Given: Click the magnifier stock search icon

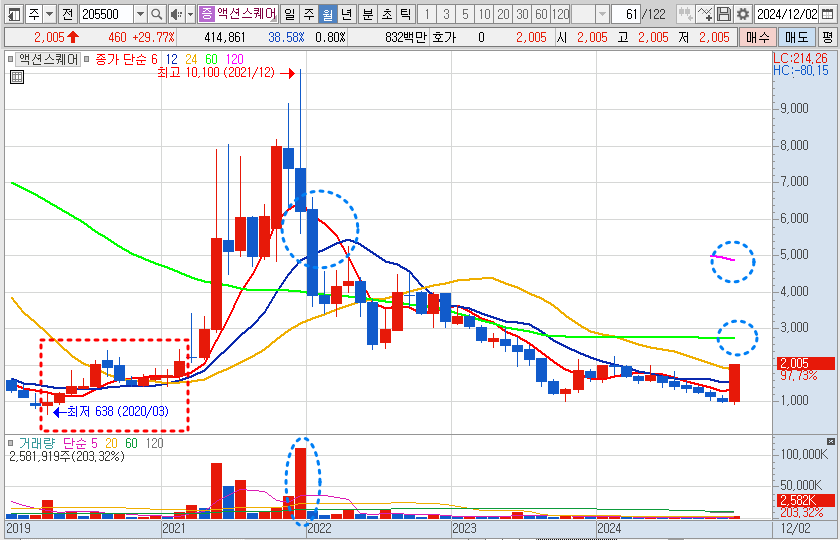Looking at the screenshot, I should pos(156,14).
